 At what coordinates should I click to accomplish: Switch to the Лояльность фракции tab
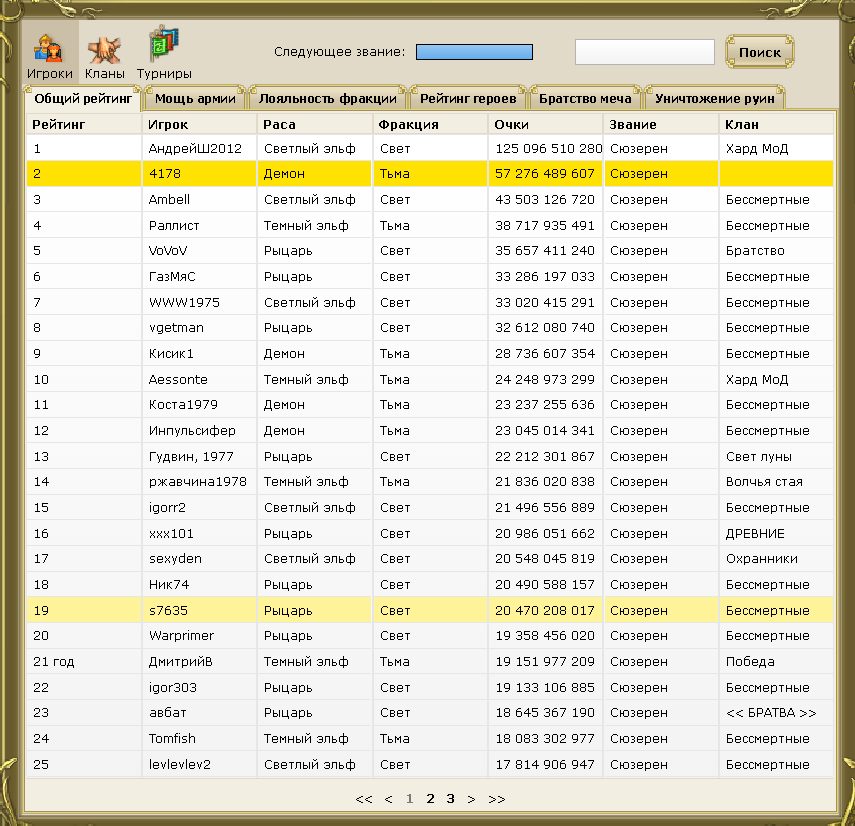click(328, 99)
